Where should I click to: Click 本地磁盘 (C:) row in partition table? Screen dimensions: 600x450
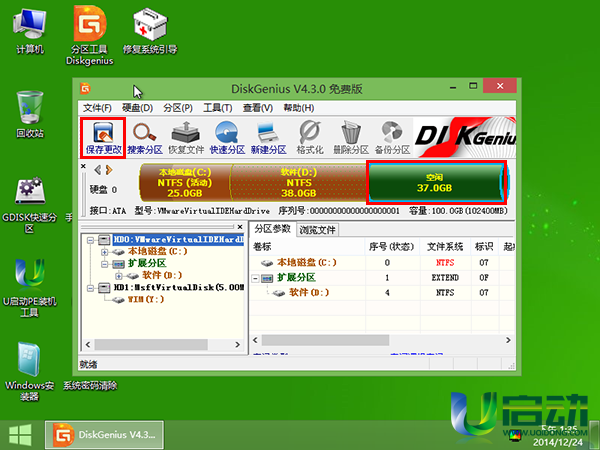pyautogui.click(x=382, y=262)
